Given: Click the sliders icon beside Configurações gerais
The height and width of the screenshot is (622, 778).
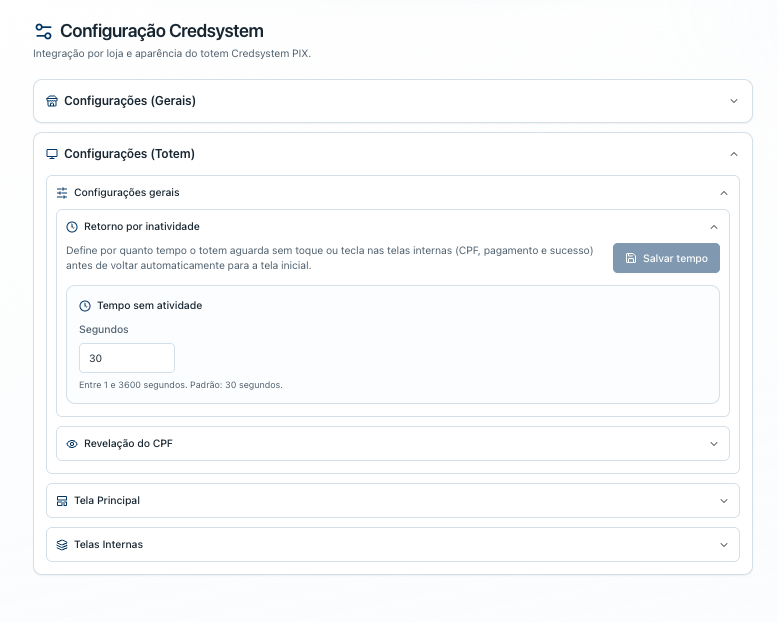Looking at the screenshot, I should tap(62, 193).
